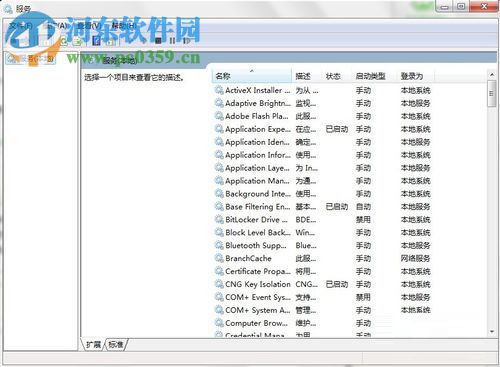Select the COM+ Event System service icon
The image size is (500, 367).
click(219, 297)
